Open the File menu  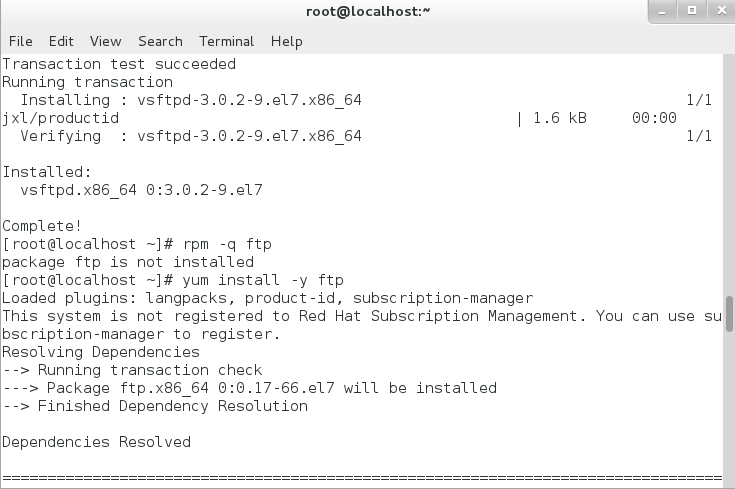coord(20,41)
